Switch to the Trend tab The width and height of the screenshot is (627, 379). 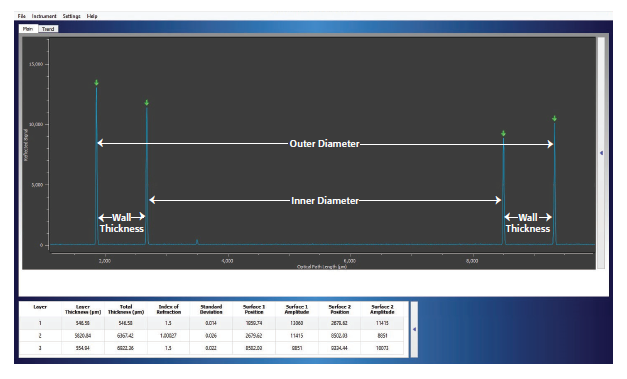(48, 29)
